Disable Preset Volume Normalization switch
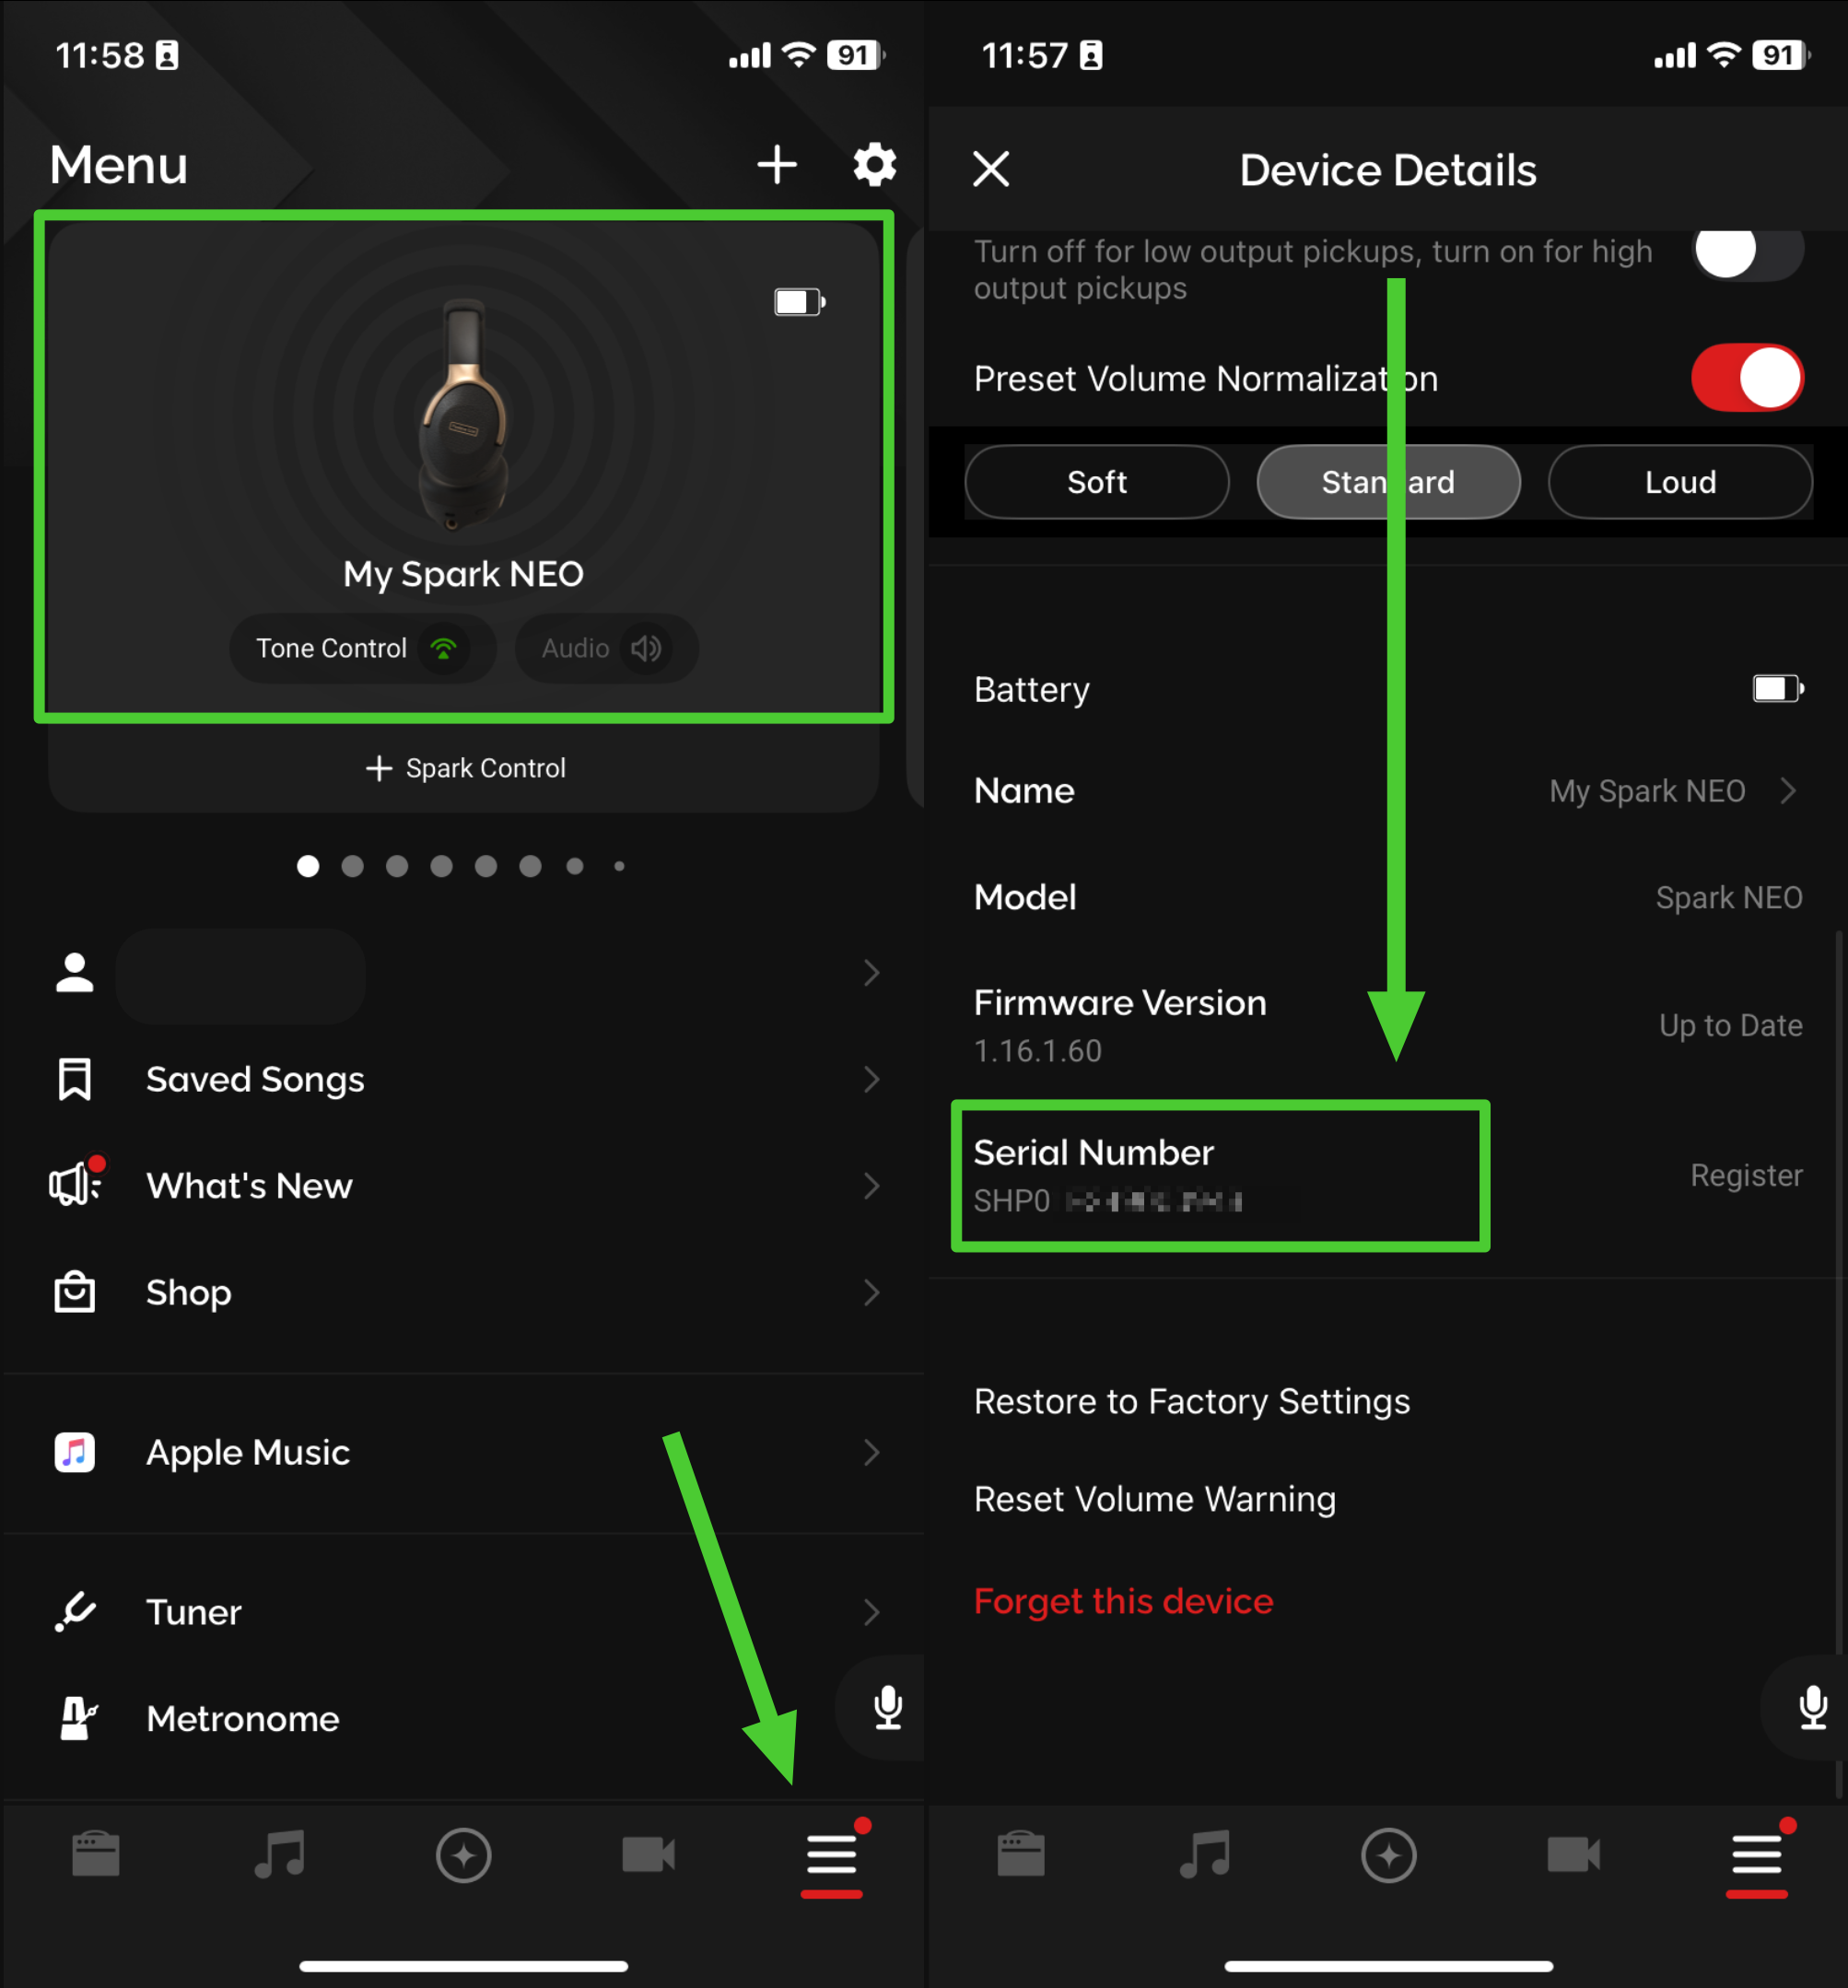 1747,378
